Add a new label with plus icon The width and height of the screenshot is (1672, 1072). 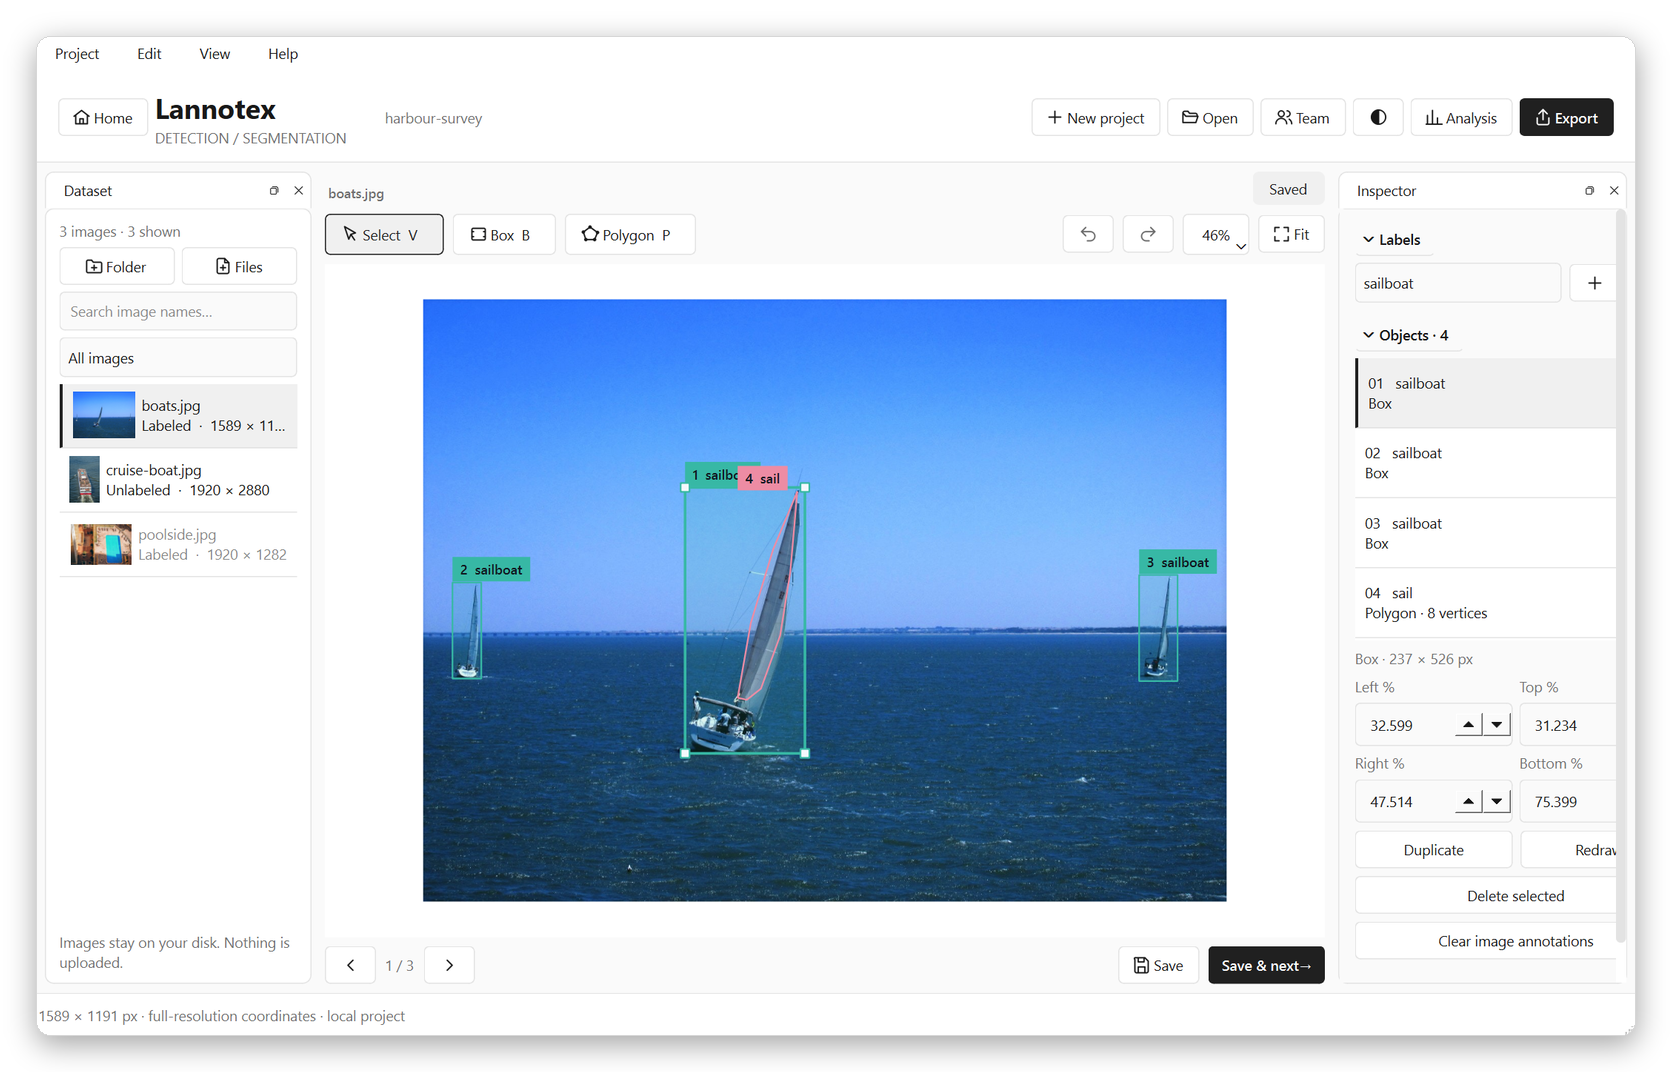(x=1594, y=283)
